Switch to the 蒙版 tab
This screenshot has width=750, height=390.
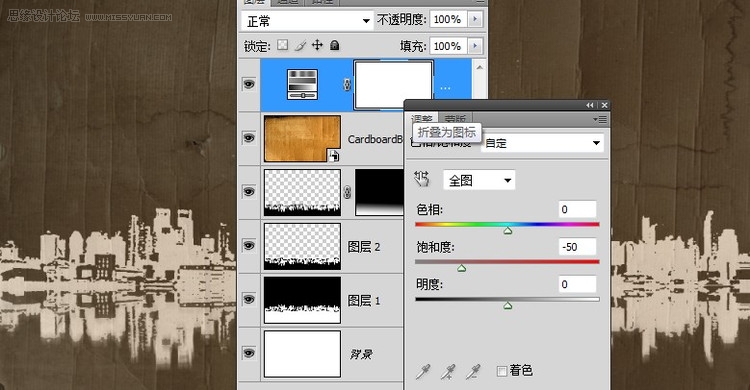455,118
